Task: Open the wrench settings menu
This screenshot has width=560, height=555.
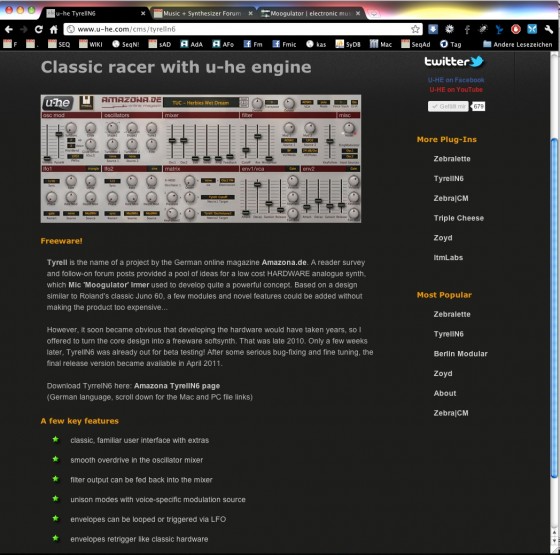Action: (x=549, y=29)
